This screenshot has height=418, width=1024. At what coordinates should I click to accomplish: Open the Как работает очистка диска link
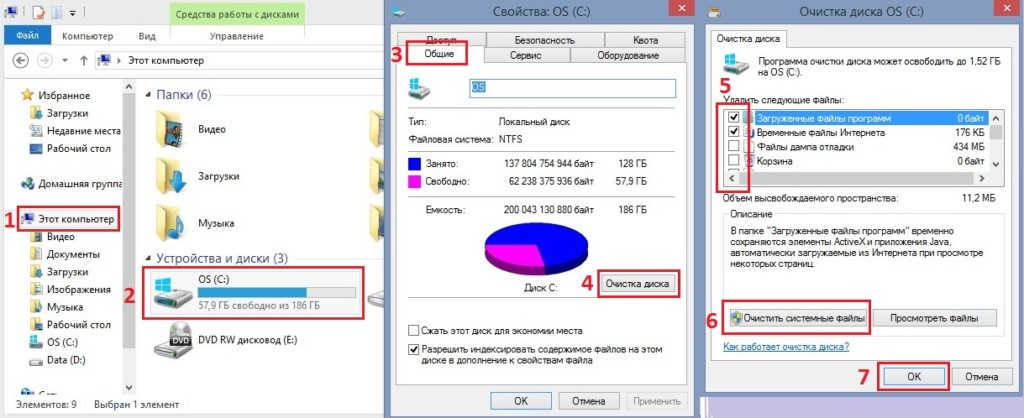pyautogui.click(x=786, y=346)
